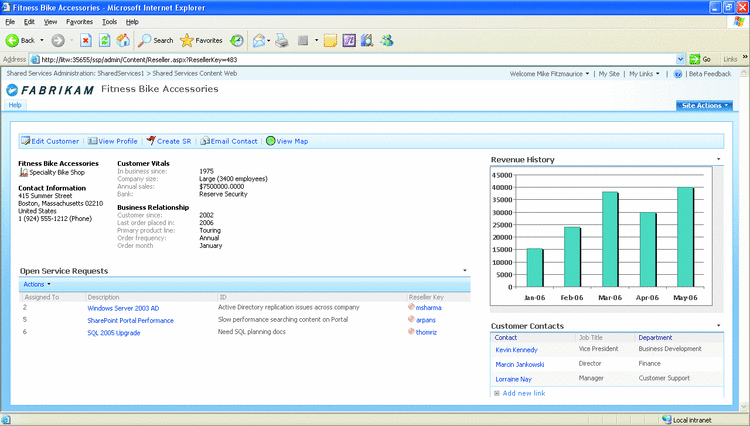This screenshot has height=426, width=750.
Task: Open the SQL 2005 Upgrade request
Action: pyautogui.click(x=113, y=333)
